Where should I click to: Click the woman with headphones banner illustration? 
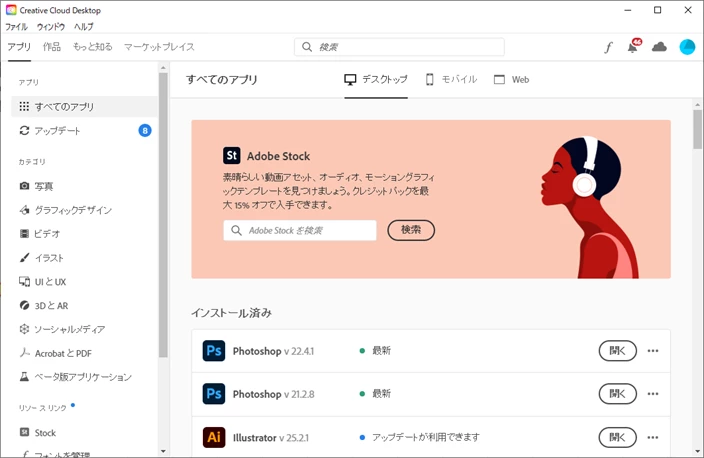(x=590, y=207)
